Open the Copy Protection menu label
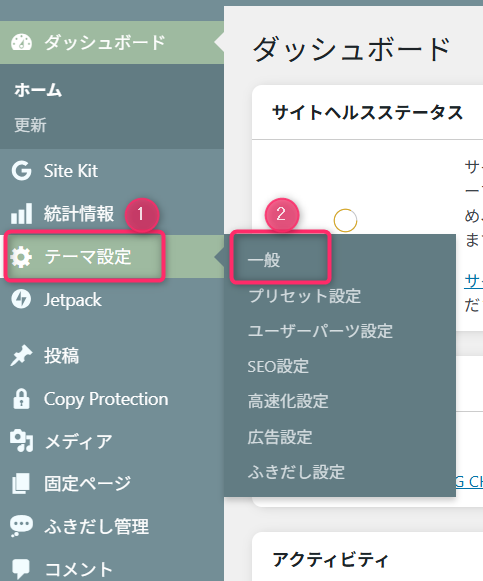This screenshot has height=581, width=483. click(x=106, y=399)
